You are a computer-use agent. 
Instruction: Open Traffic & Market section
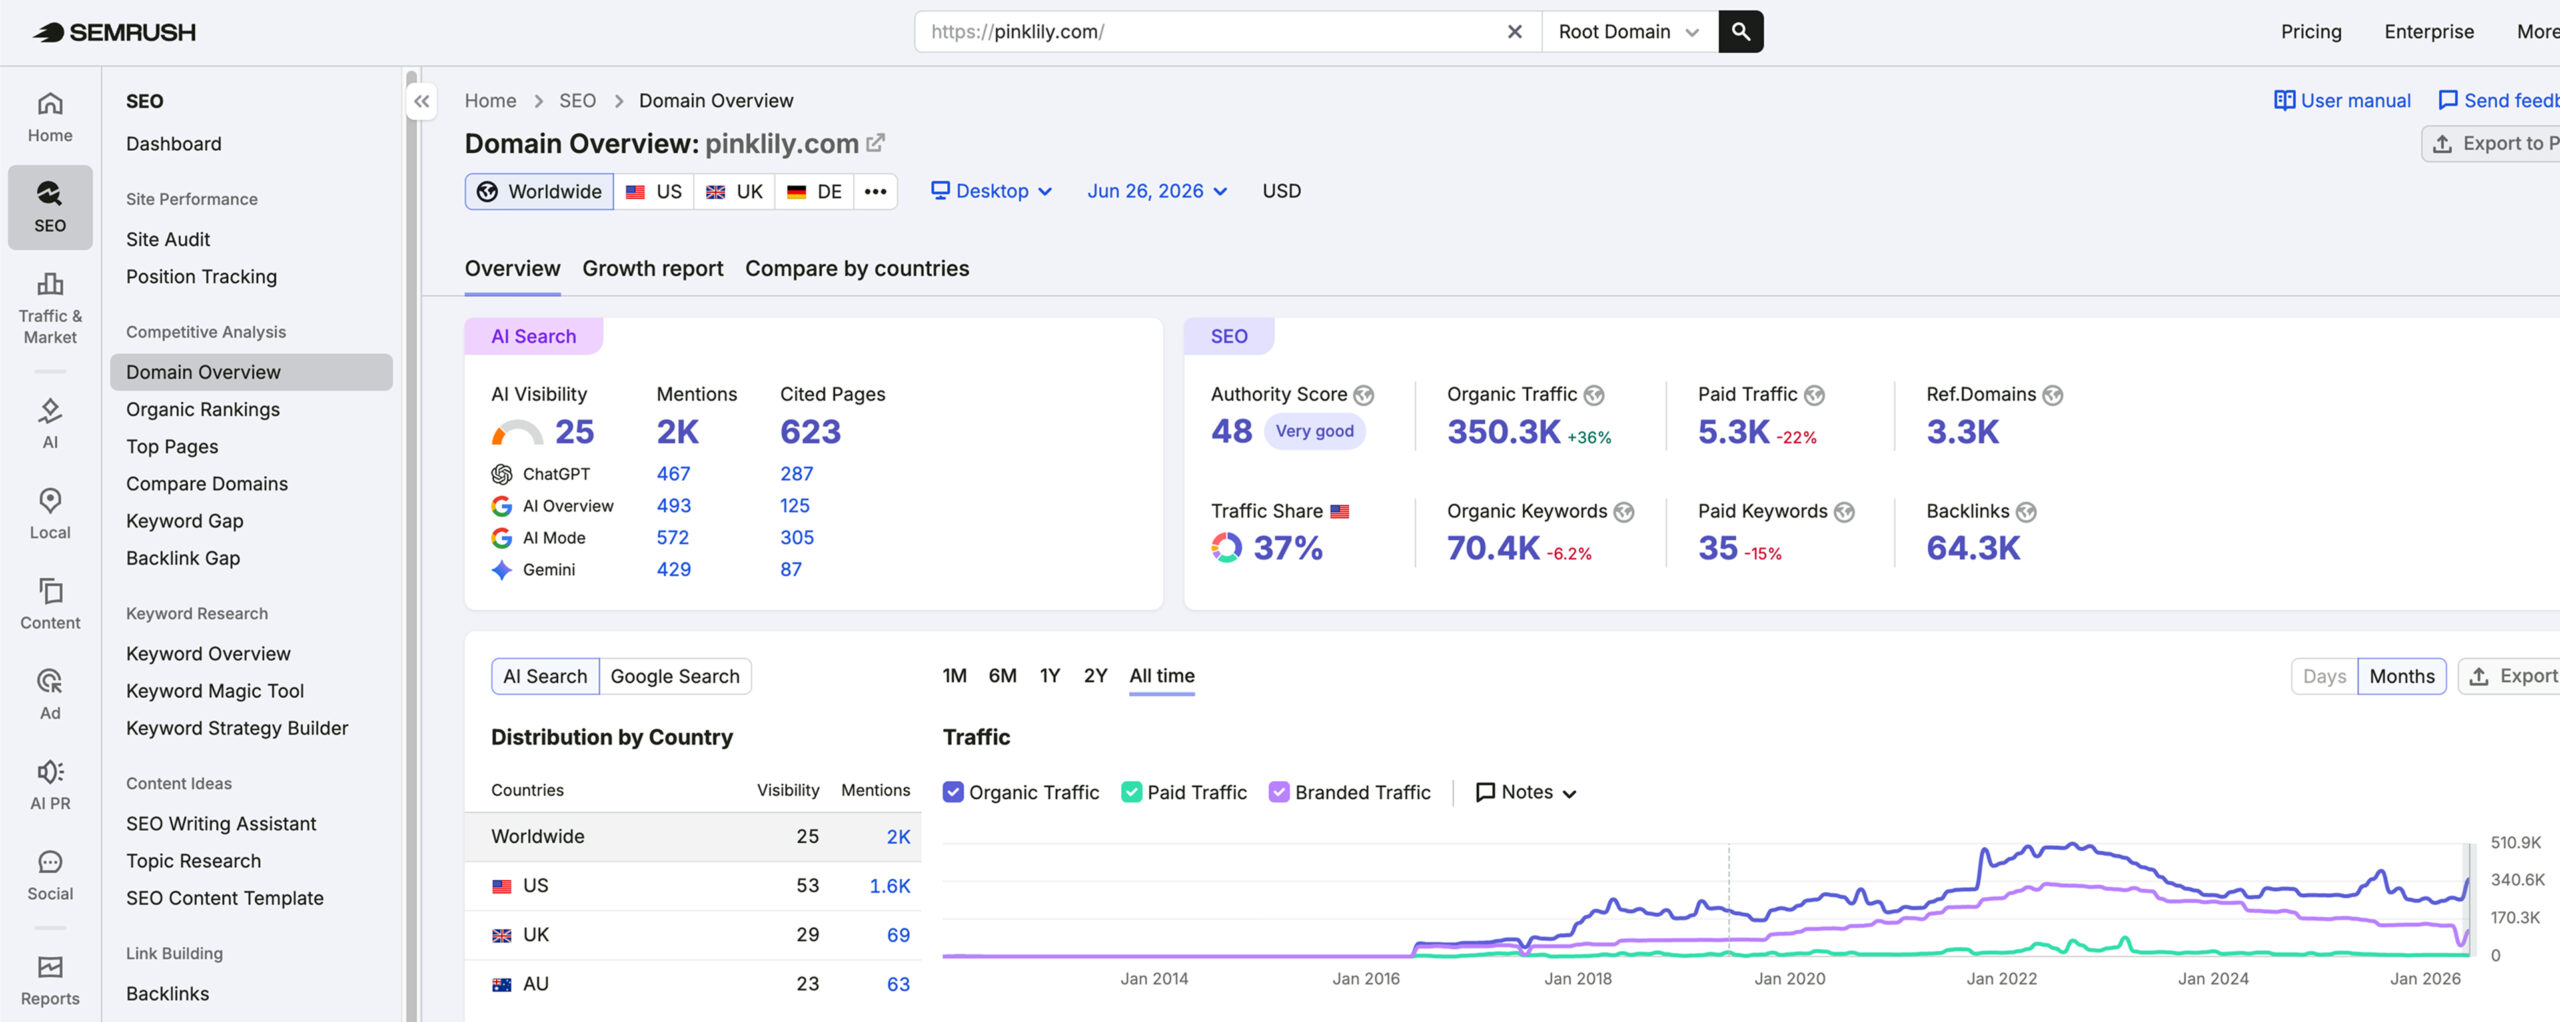tap(50, 309)
